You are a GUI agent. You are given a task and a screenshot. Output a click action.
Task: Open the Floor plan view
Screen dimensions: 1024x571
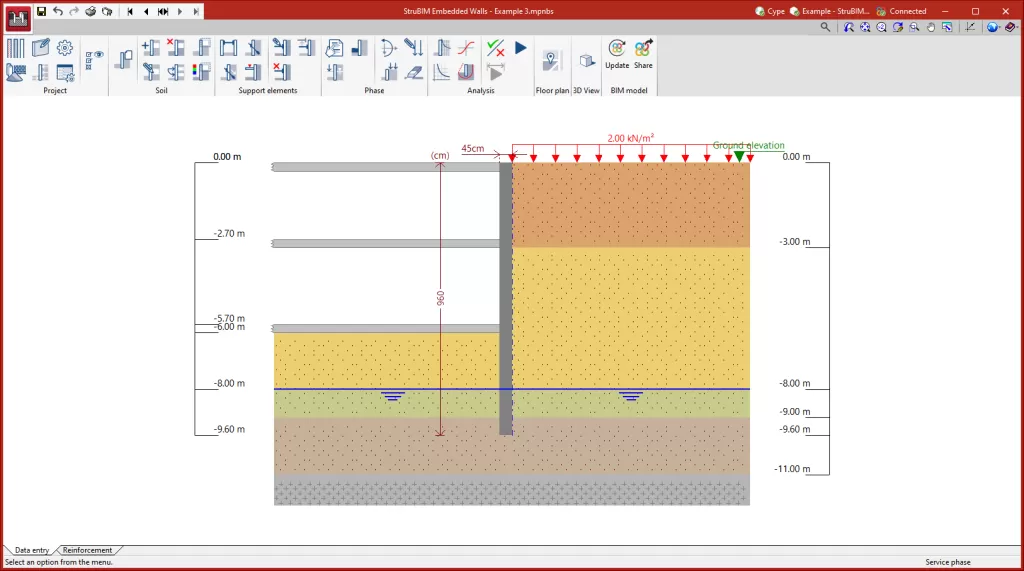pos(552,61)
